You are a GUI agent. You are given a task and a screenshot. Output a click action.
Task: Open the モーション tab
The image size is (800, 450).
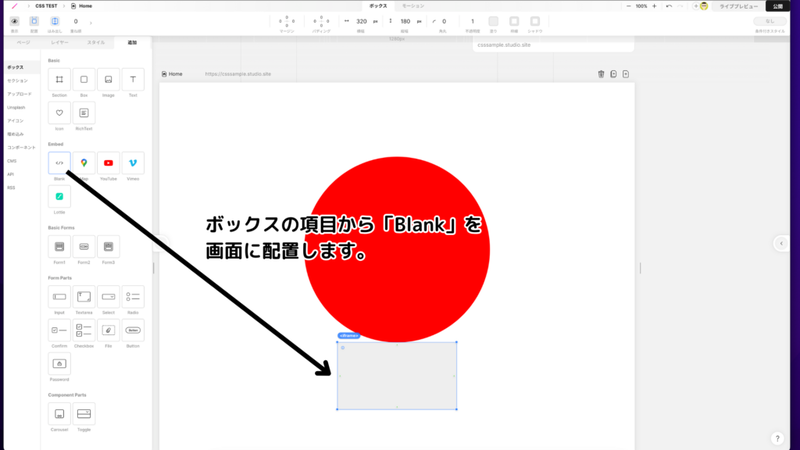coord(413,6)
